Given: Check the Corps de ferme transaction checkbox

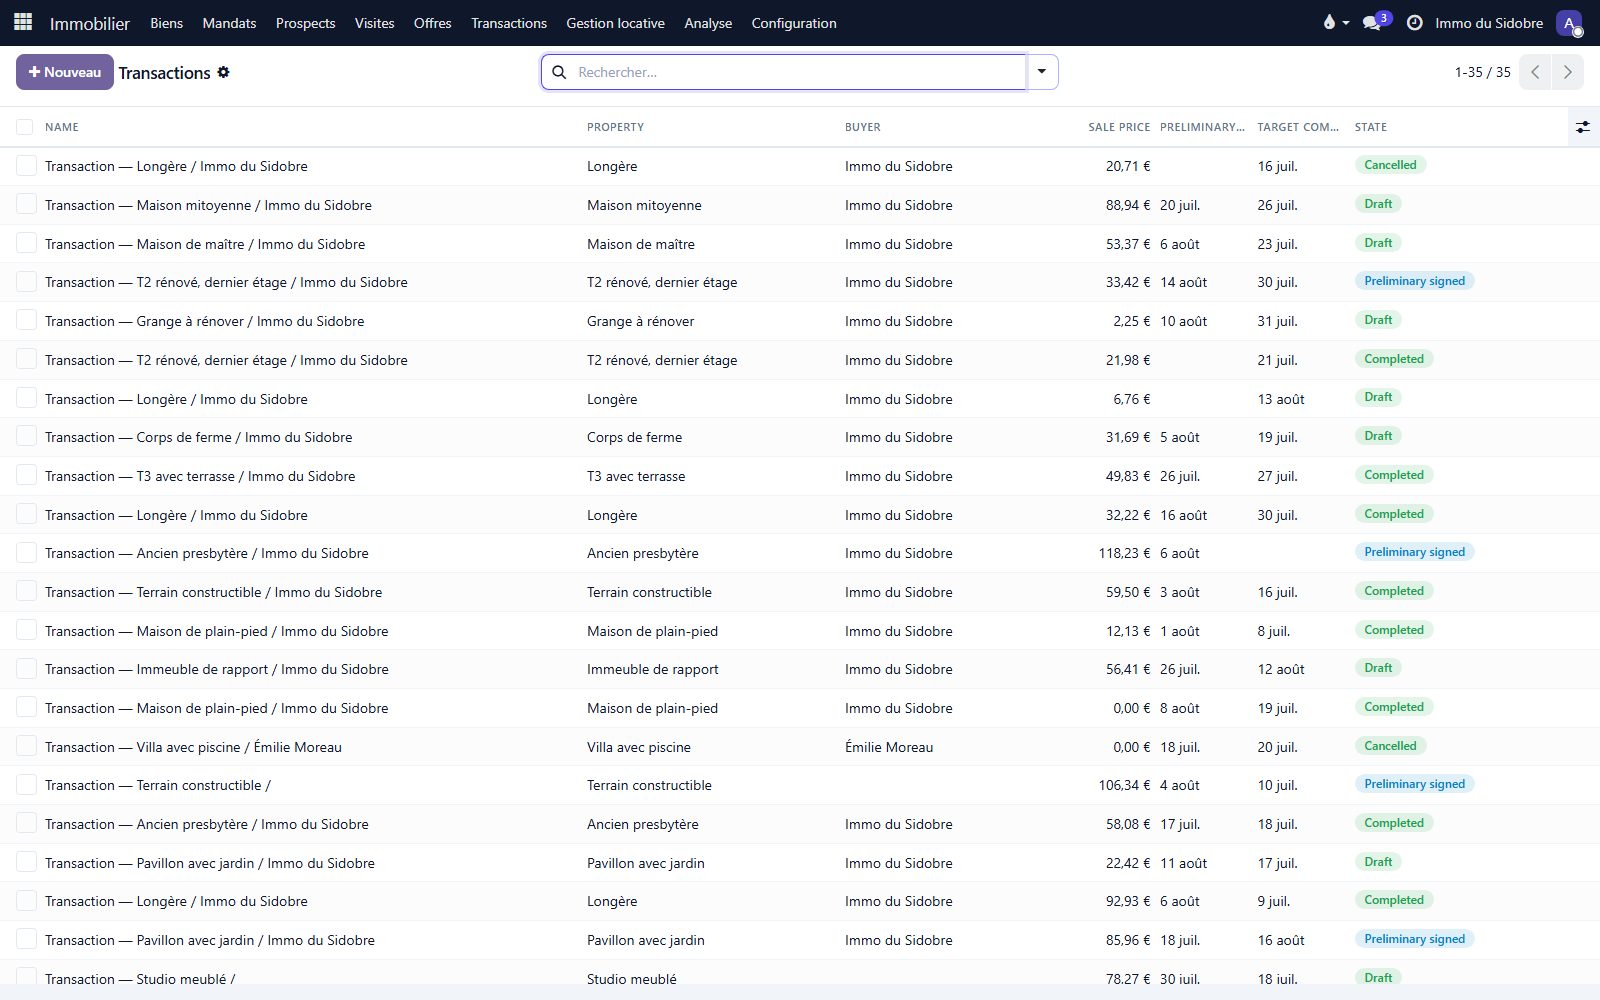Looking at the screenshot, I should coord(27,436).
